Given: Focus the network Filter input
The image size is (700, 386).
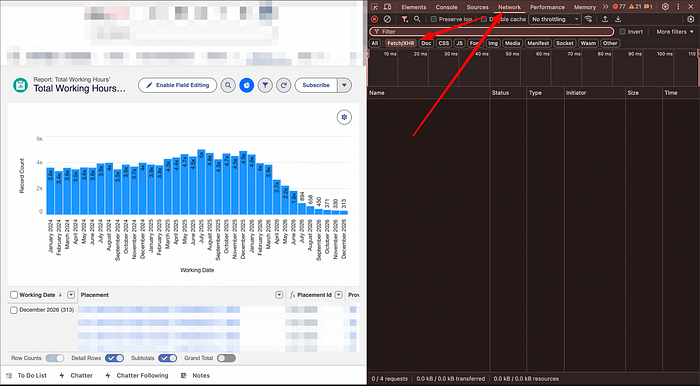Looking at the screenshot, I should click(492, 32).
